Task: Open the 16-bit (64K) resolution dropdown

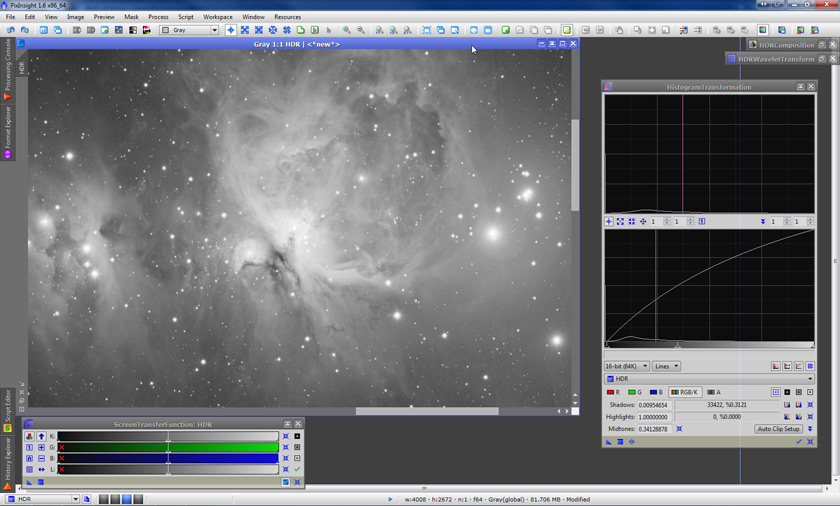Action: click(628, 366)
